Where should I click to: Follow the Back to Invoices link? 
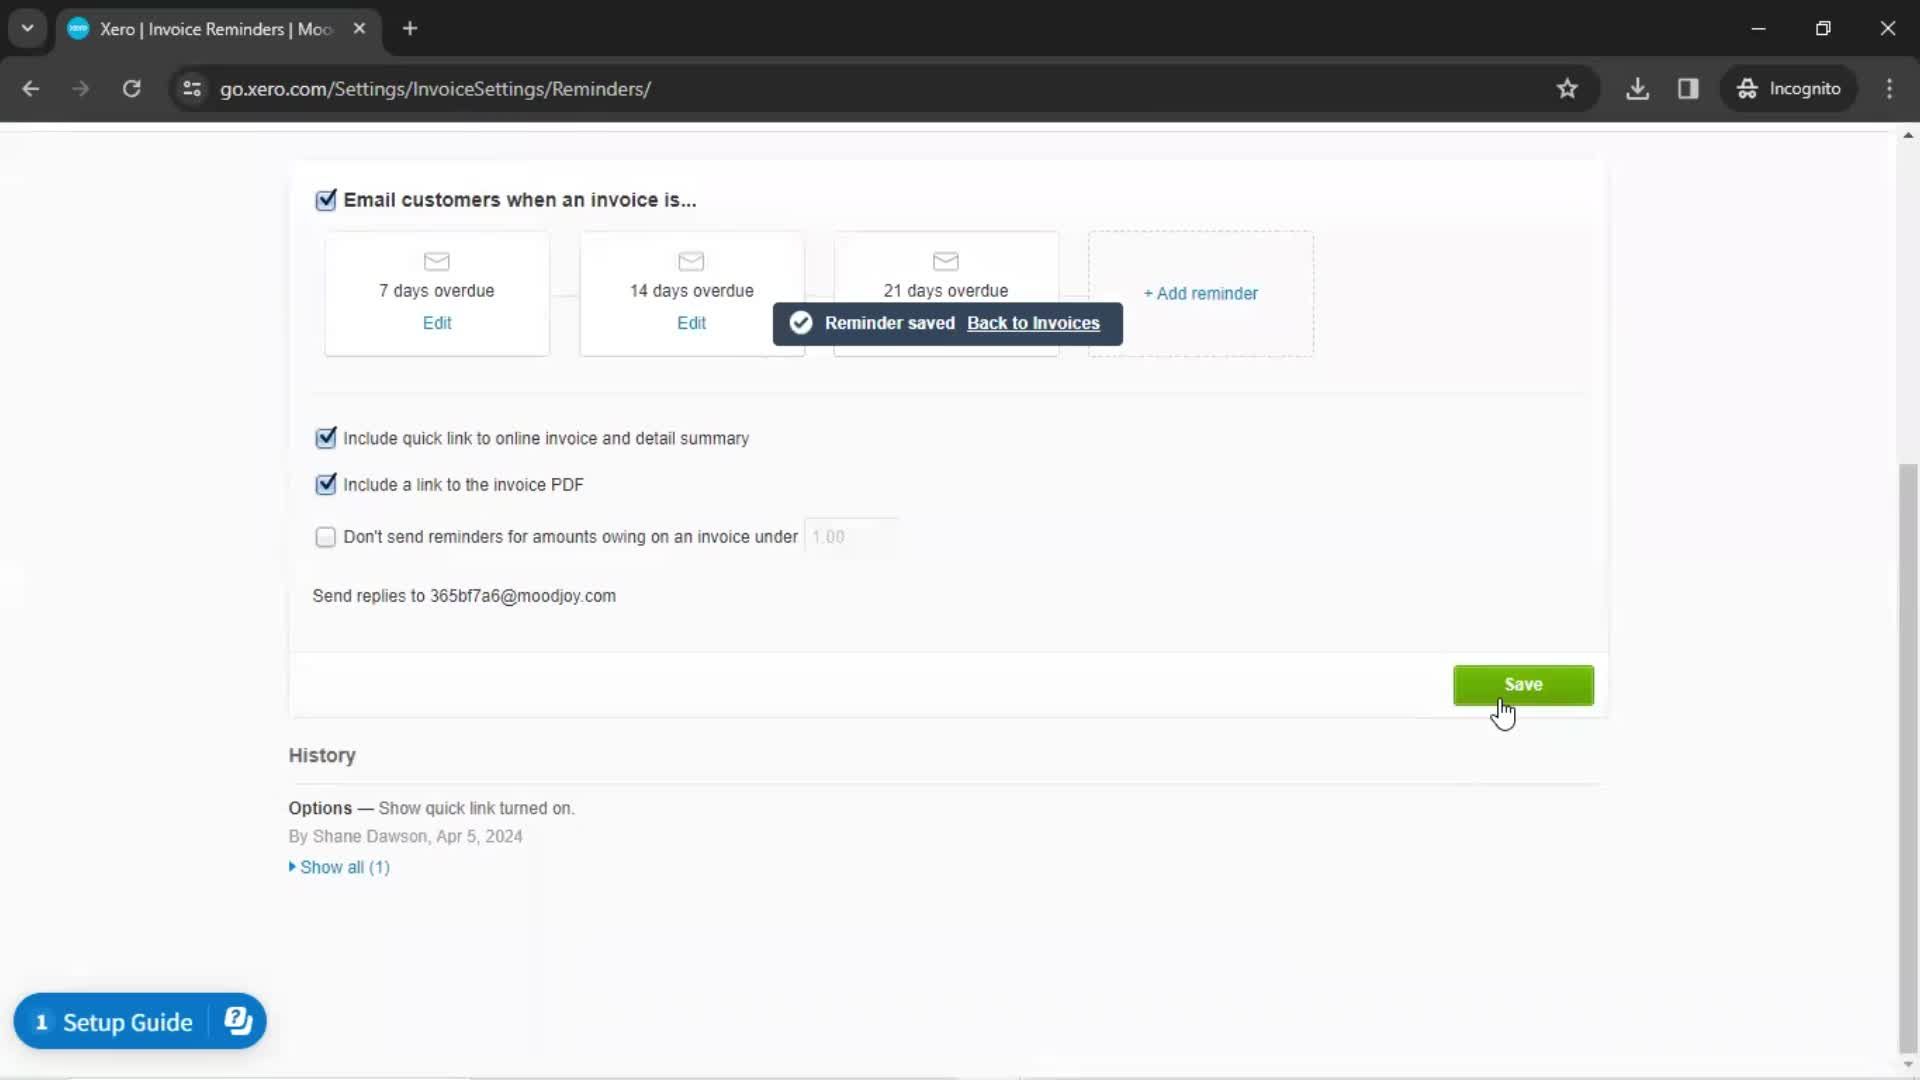1033,323
